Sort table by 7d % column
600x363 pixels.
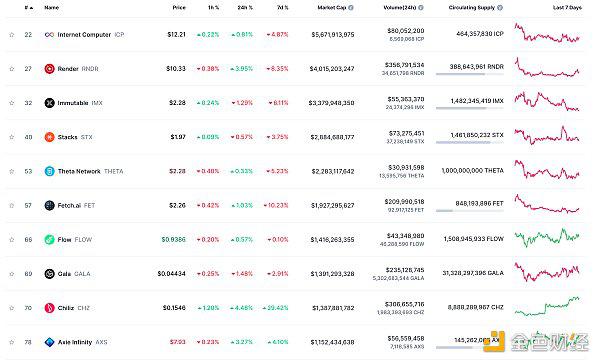tap(282, 8)
